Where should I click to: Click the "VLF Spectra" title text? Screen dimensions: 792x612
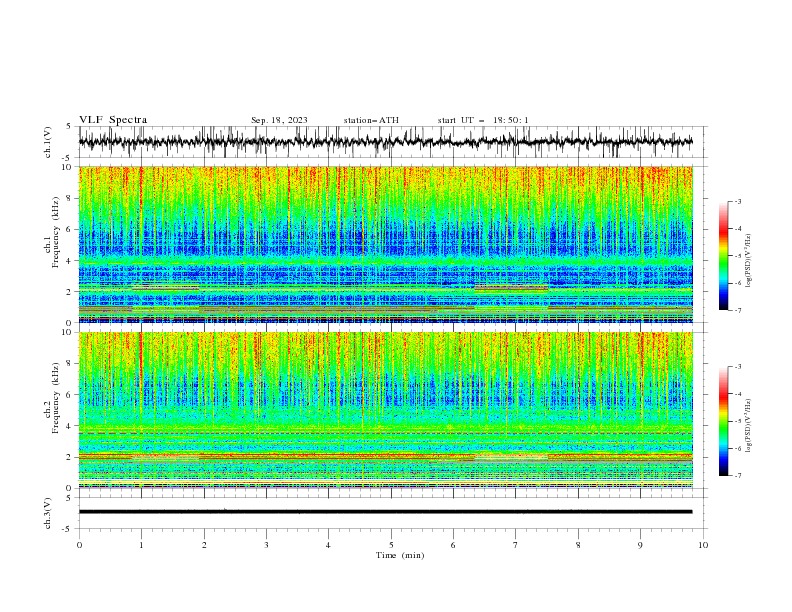(113, 120)
